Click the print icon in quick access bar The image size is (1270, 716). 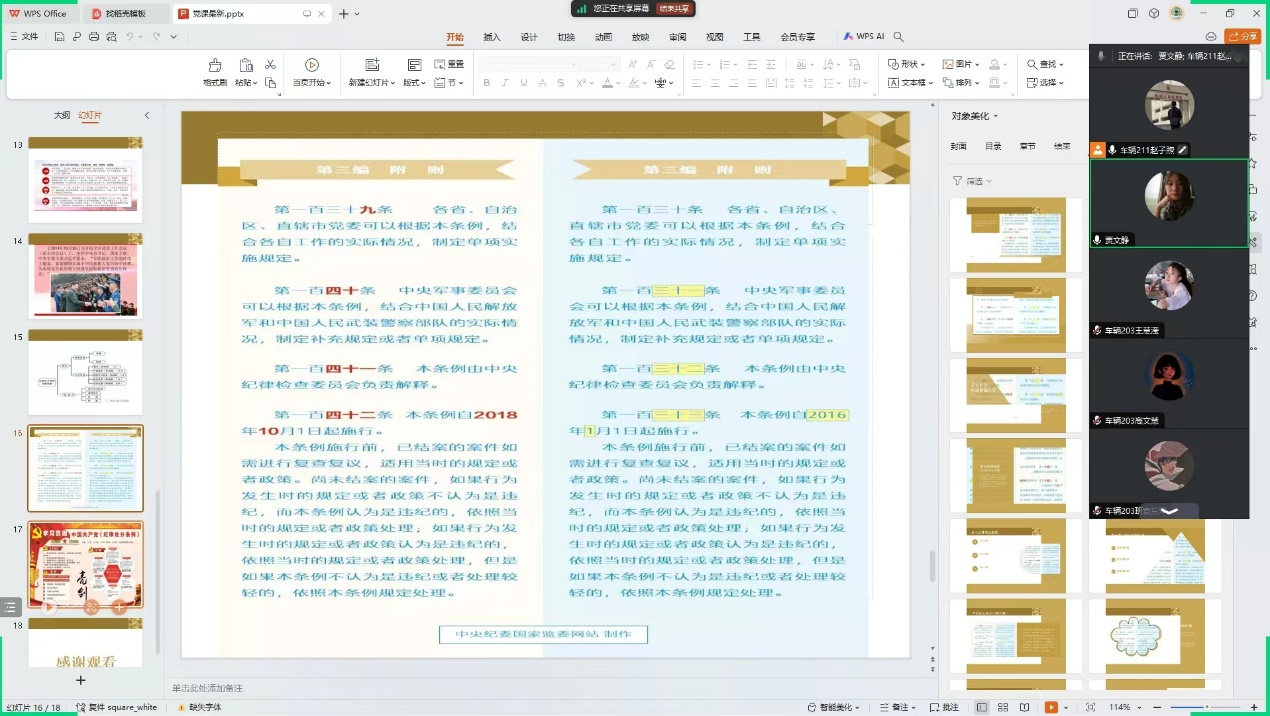coord(94,37)
